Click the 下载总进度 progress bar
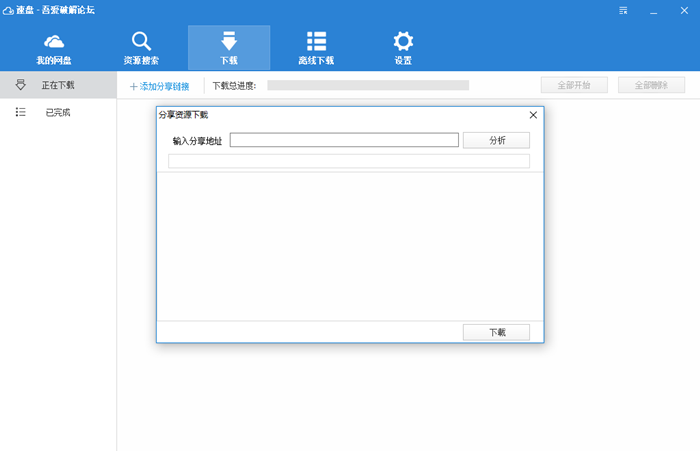This screenshot has height=451, width=700. [x=368, y=86]
